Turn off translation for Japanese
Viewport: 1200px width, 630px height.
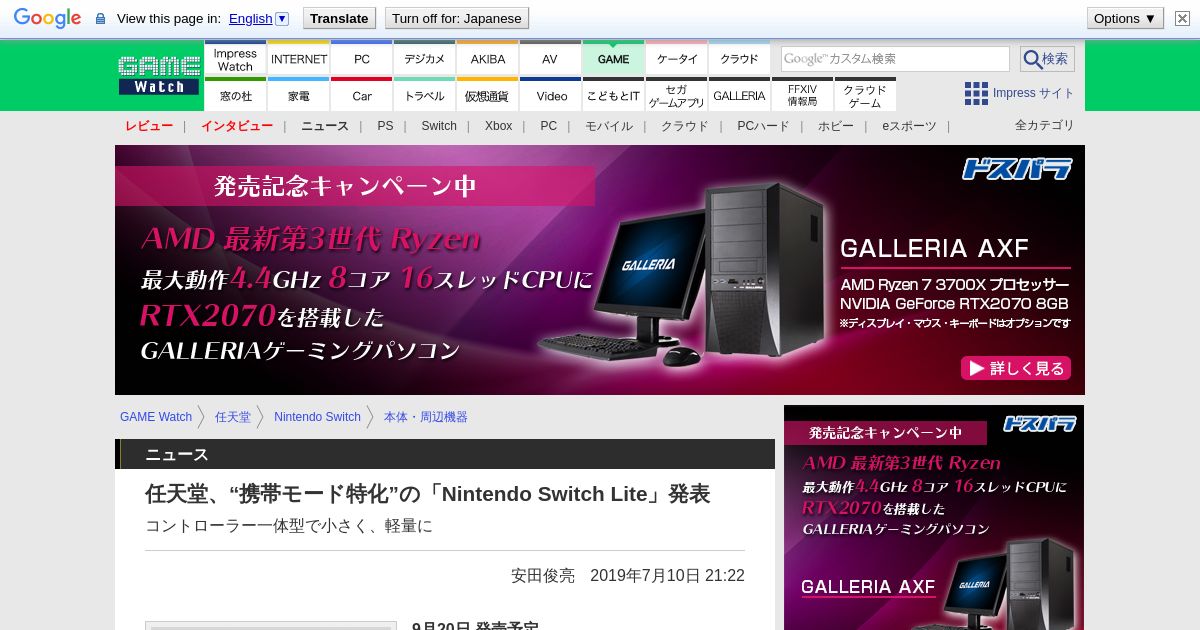tap(456, 18)
